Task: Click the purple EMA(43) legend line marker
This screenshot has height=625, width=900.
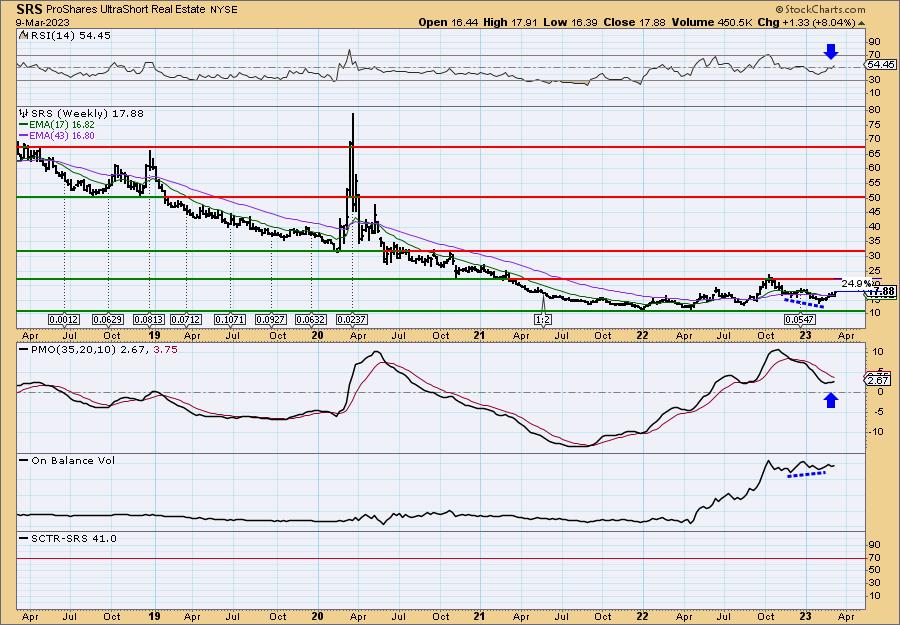Action: (x=23, y=136)
